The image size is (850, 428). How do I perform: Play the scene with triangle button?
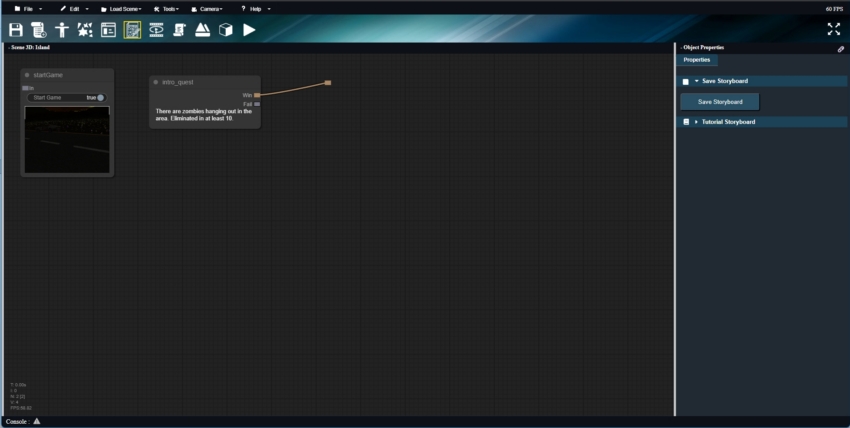pos(249,30)
